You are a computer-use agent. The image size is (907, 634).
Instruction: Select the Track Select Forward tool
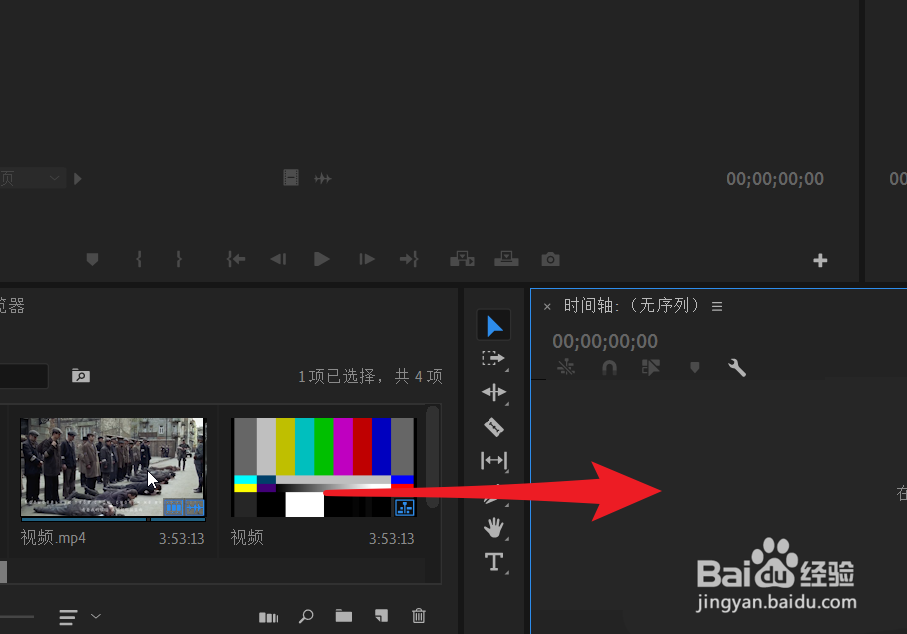click(493, 359)
